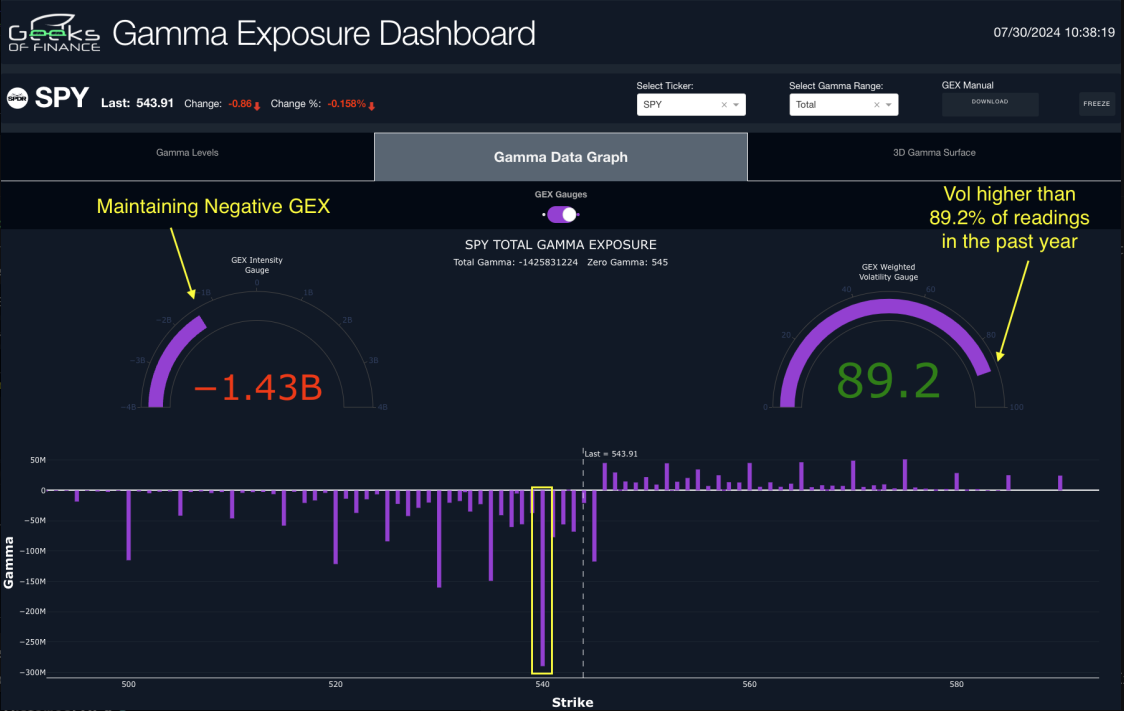This screenshot has width=1124, height=711.
Task: Click the -1.43B gauge value
Action: coord(257,388)
